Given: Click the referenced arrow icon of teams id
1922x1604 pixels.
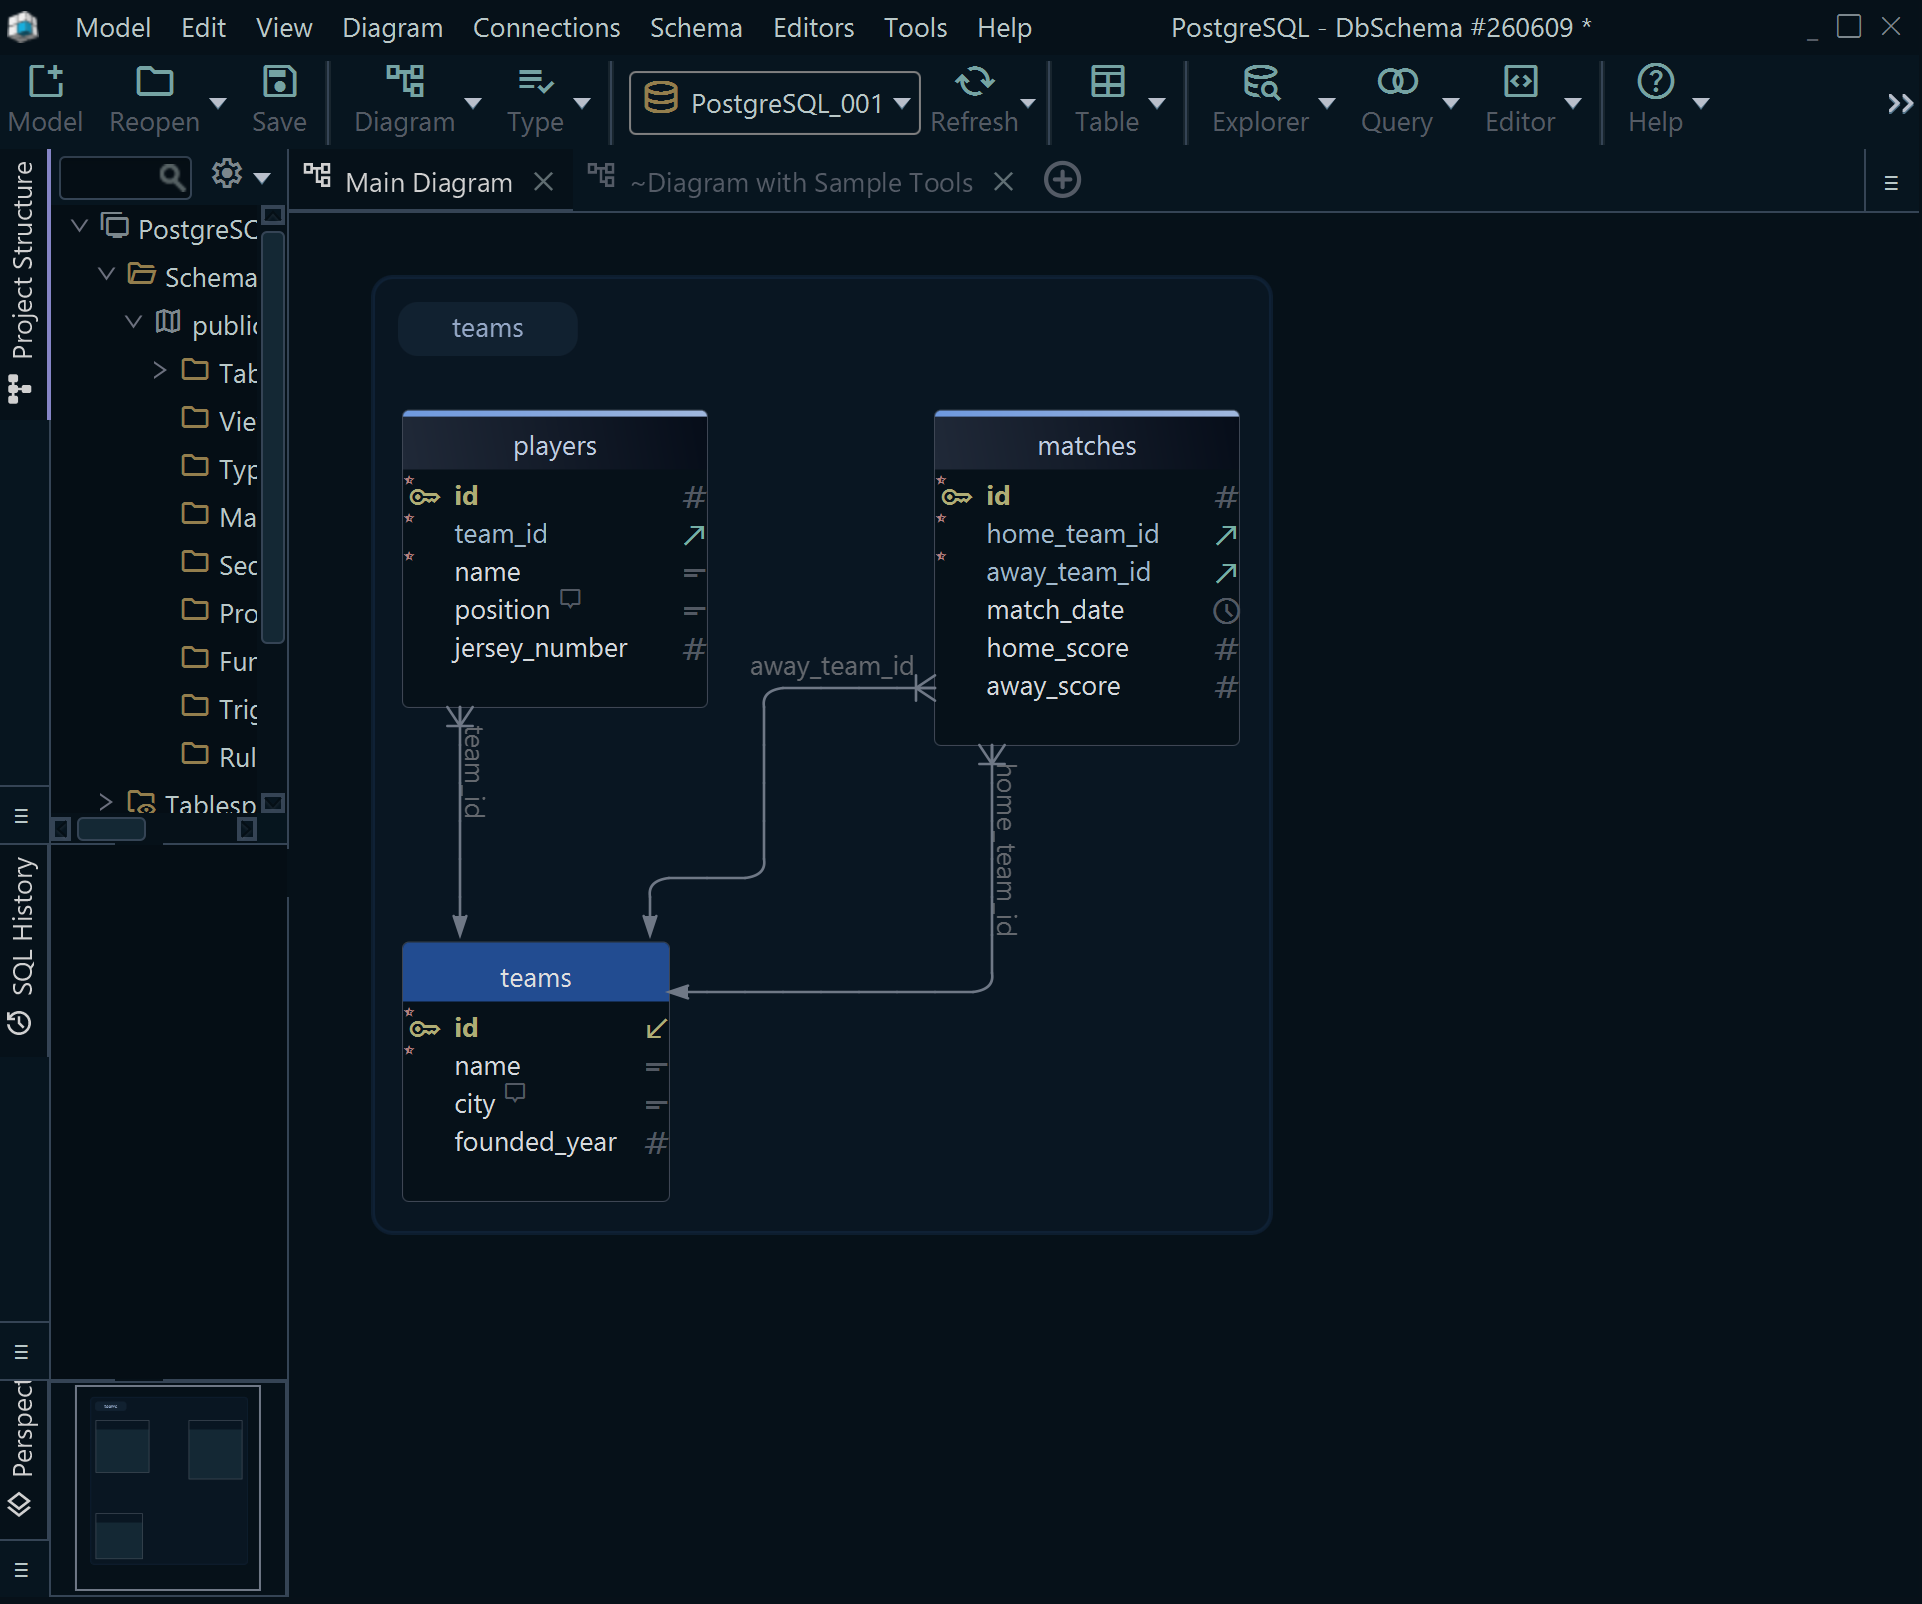Looking at the screenshot, I should pos(656,1029).
